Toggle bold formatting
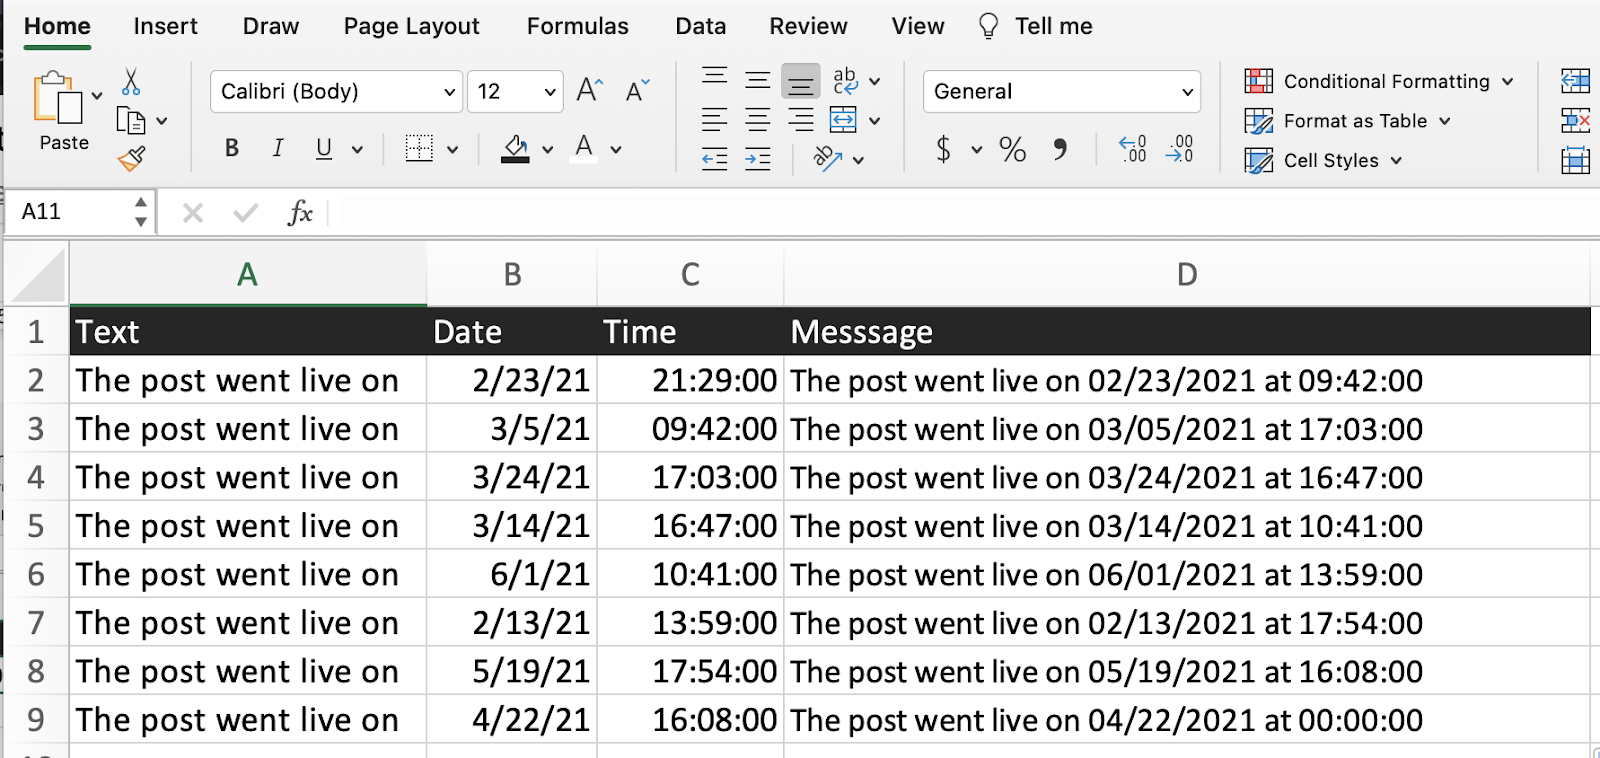 232,149
